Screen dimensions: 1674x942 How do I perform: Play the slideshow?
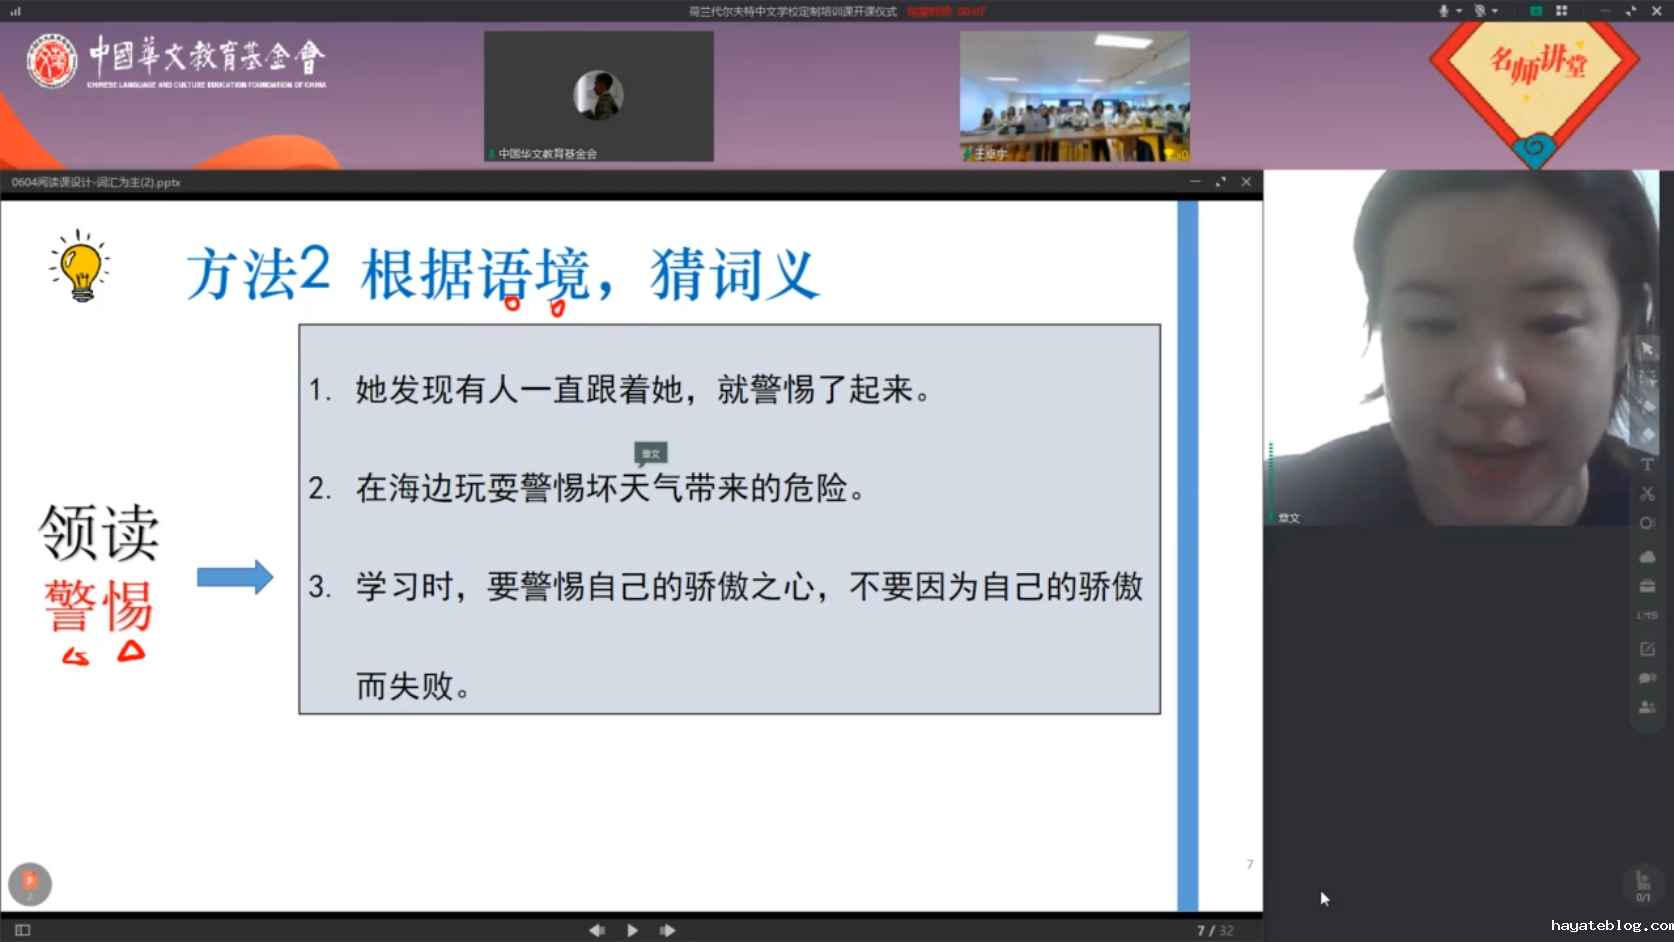click(632, 930)
